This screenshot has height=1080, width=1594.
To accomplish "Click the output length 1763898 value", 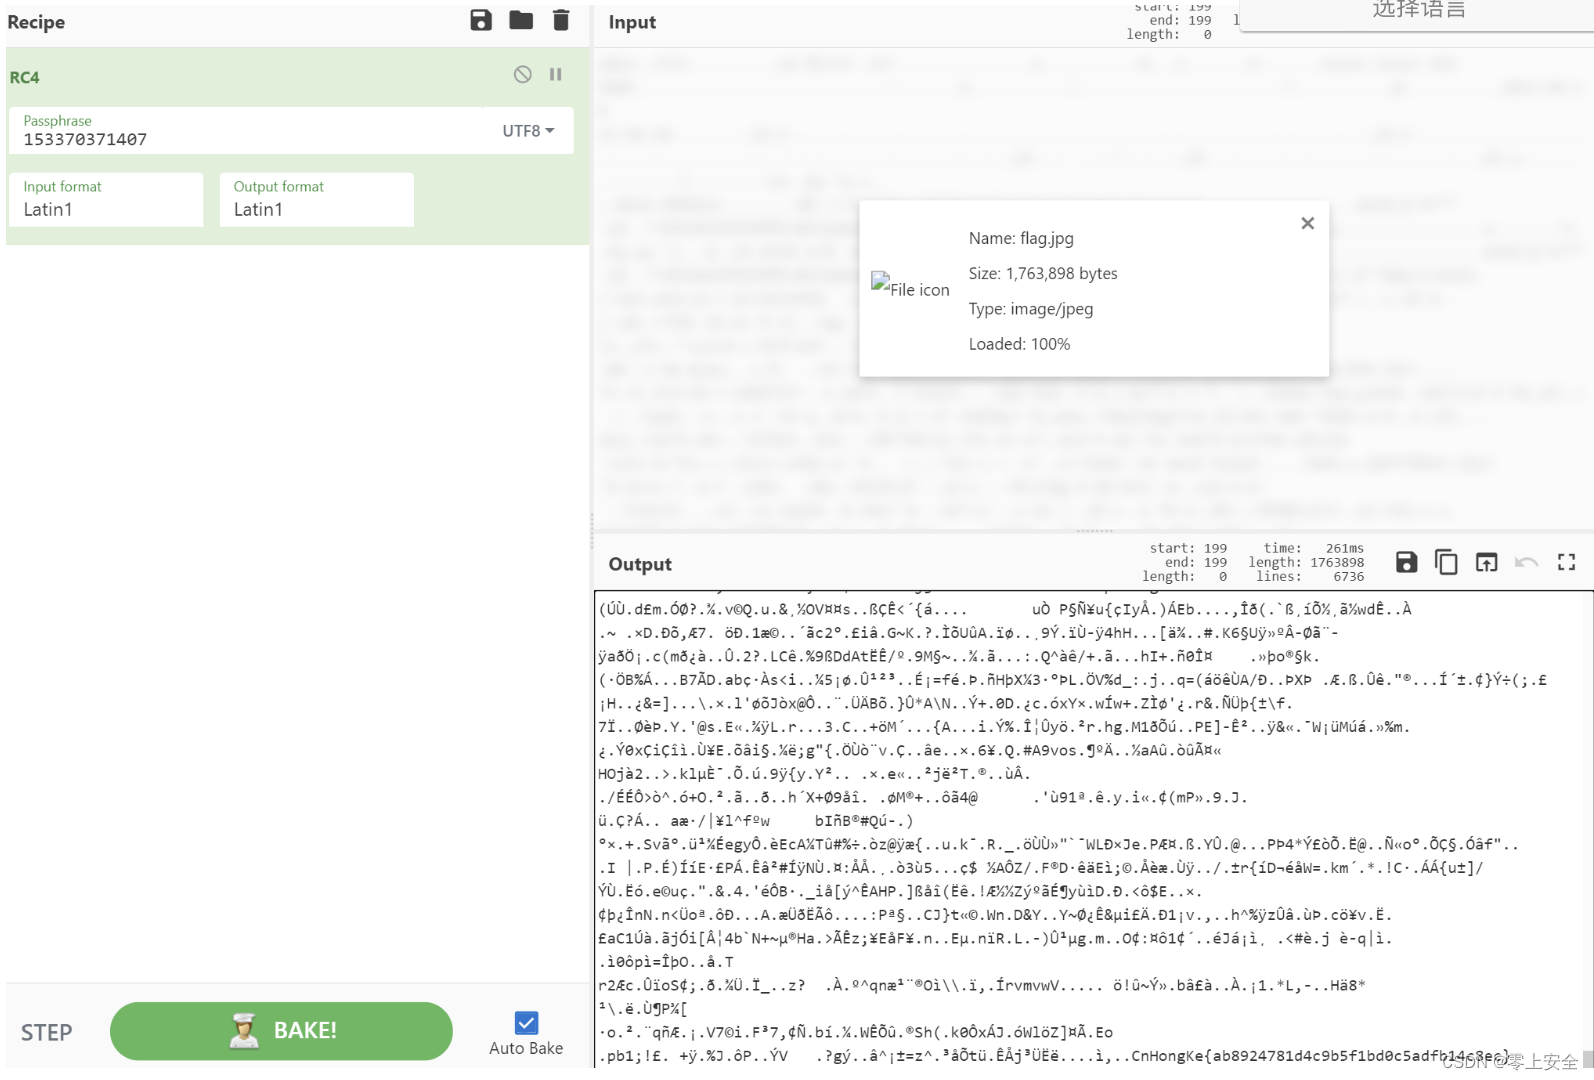I will coord(1337,562).
